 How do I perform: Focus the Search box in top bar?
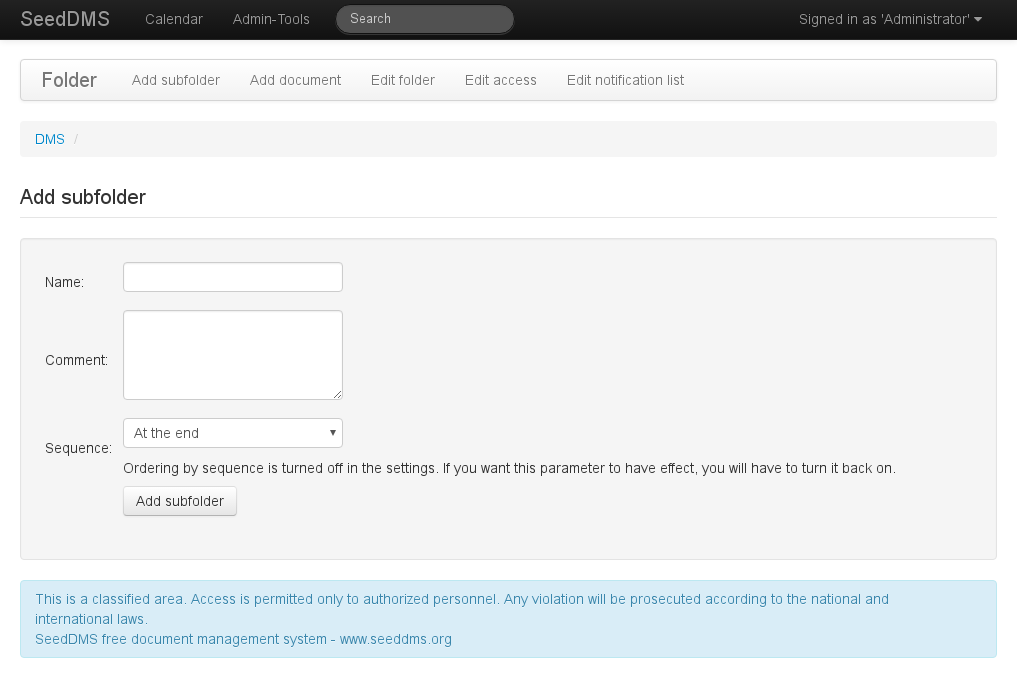coord(424,19)
